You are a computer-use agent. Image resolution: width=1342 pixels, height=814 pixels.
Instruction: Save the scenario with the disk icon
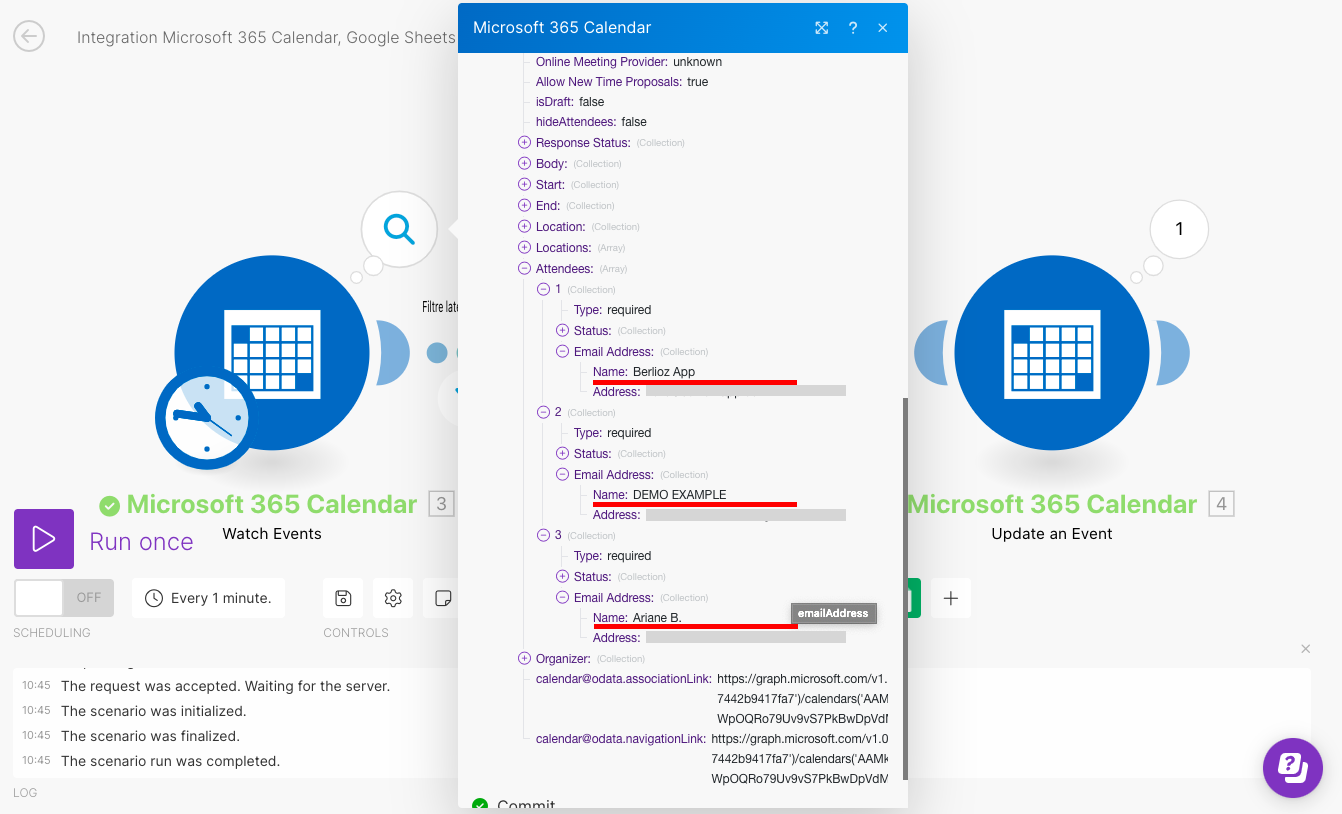[x=343, y=598]
